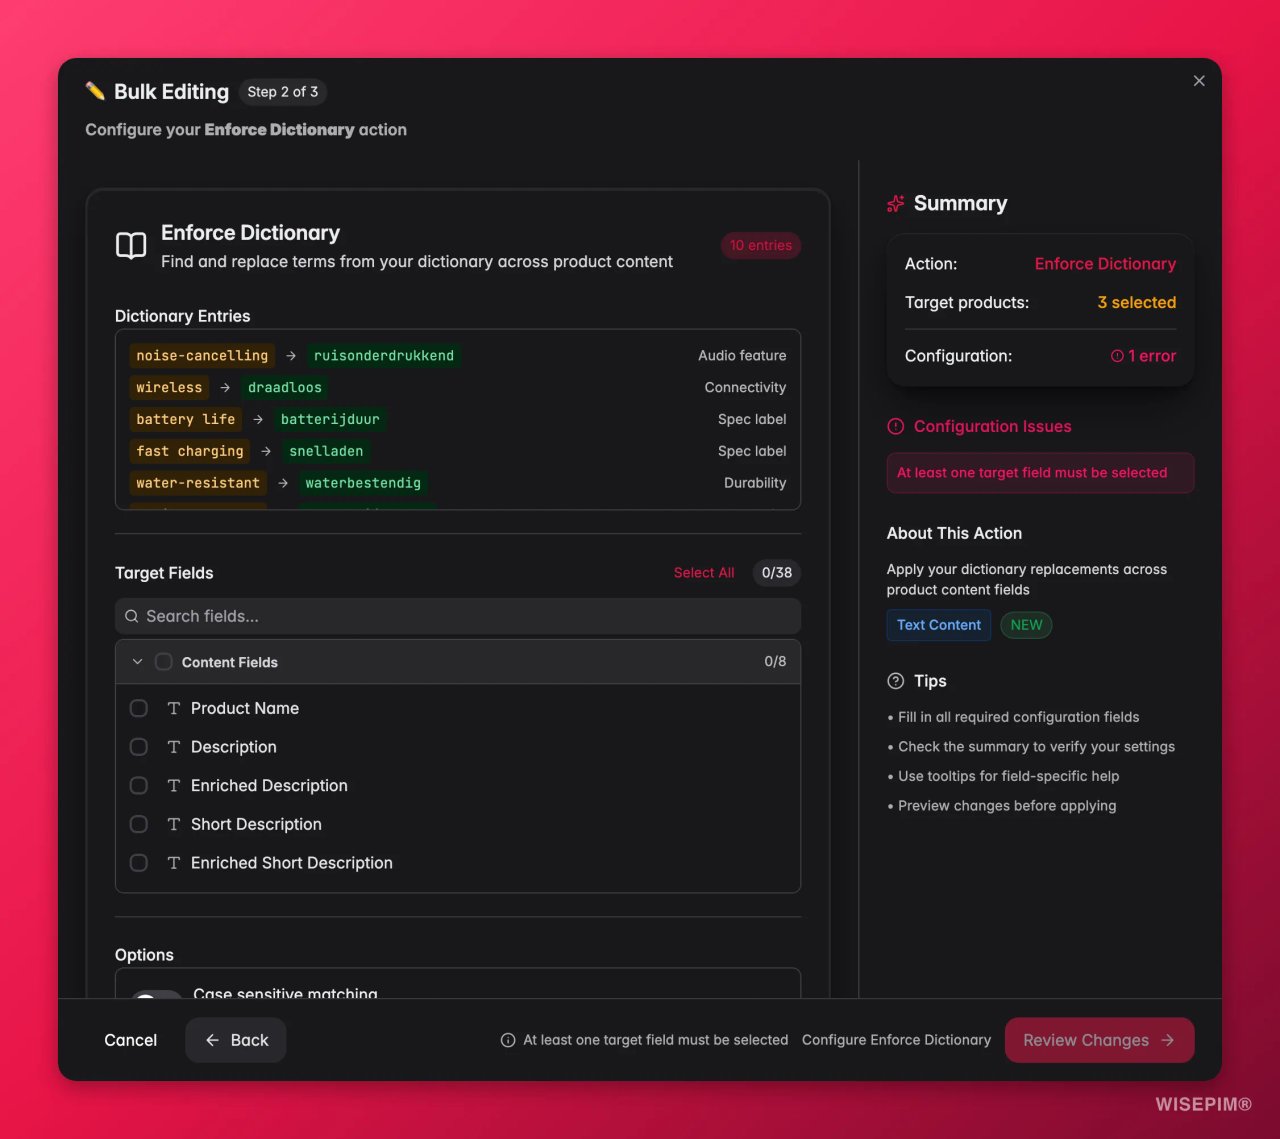
Task: Click the 3 selected target products value
Action: (x=1137, y=302)
